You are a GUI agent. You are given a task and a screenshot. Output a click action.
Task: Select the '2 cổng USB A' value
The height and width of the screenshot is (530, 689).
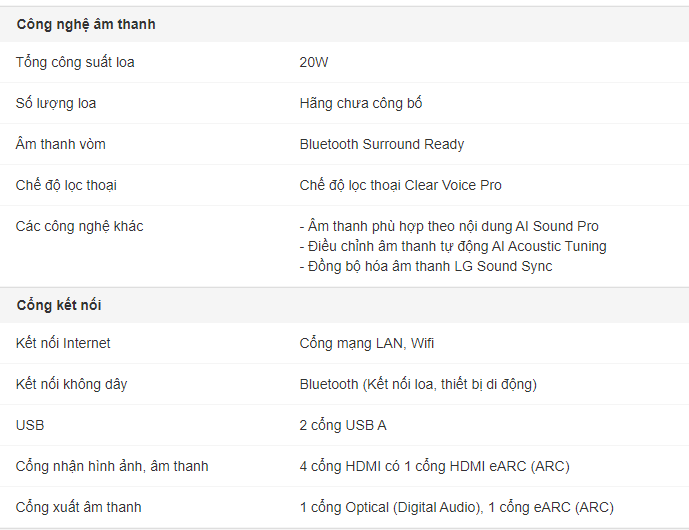[x=343, y=425]
